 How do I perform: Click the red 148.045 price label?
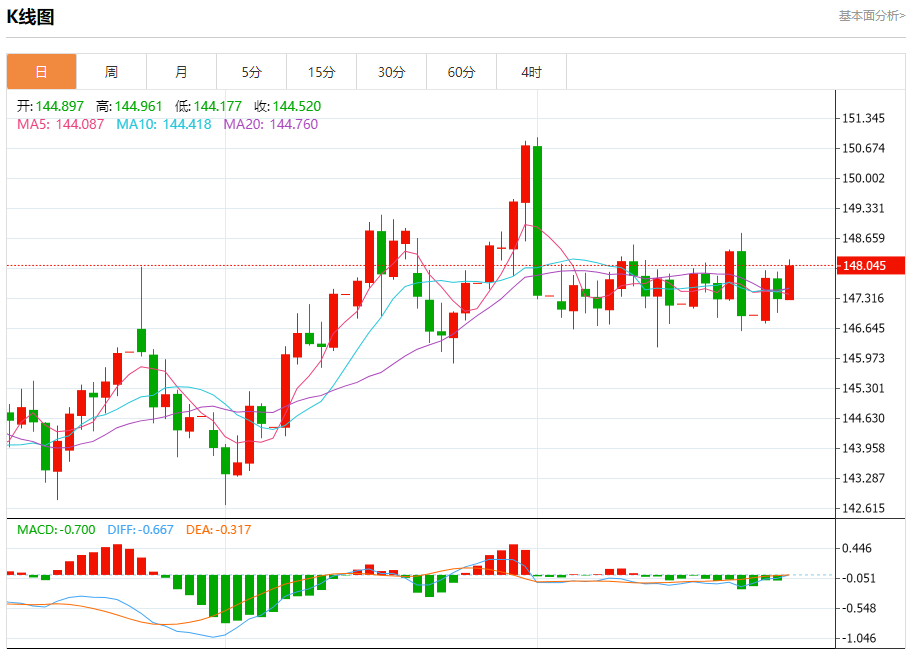click(870, 266)
